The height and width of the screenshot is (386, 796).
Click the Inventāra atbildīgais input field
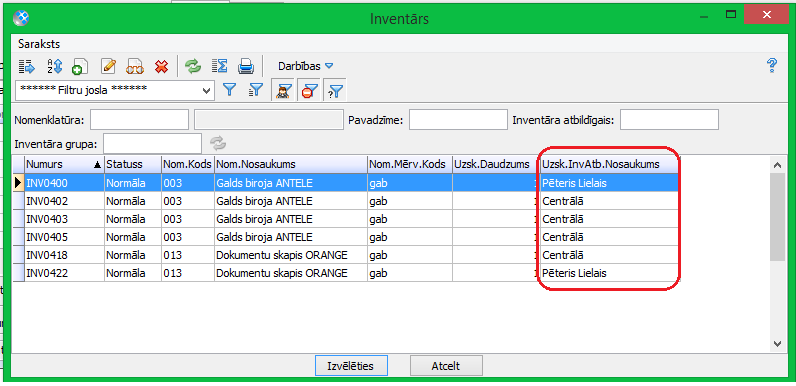669,120
